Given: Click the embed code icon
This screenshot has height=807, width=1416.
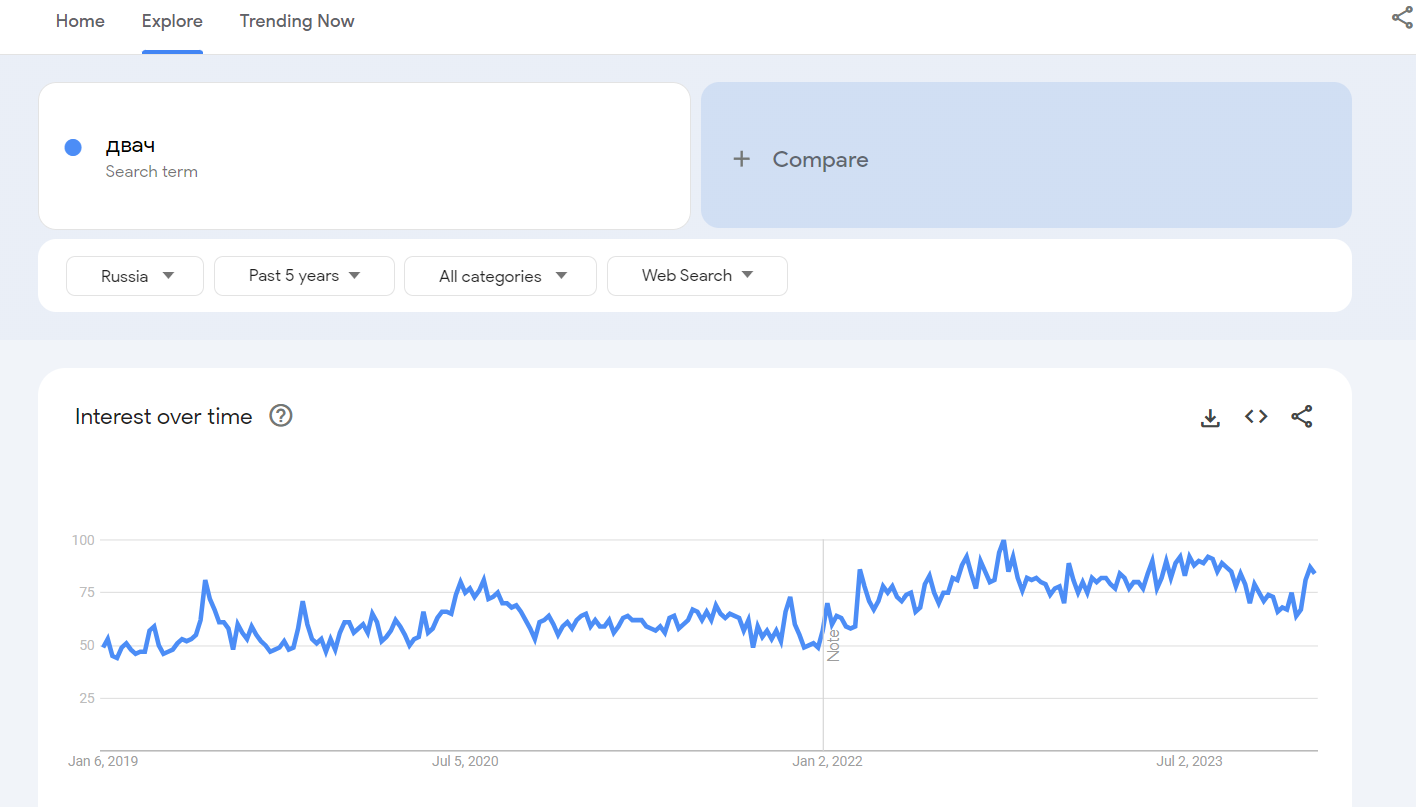Looking at the screenshot, I should (1256, 417).
